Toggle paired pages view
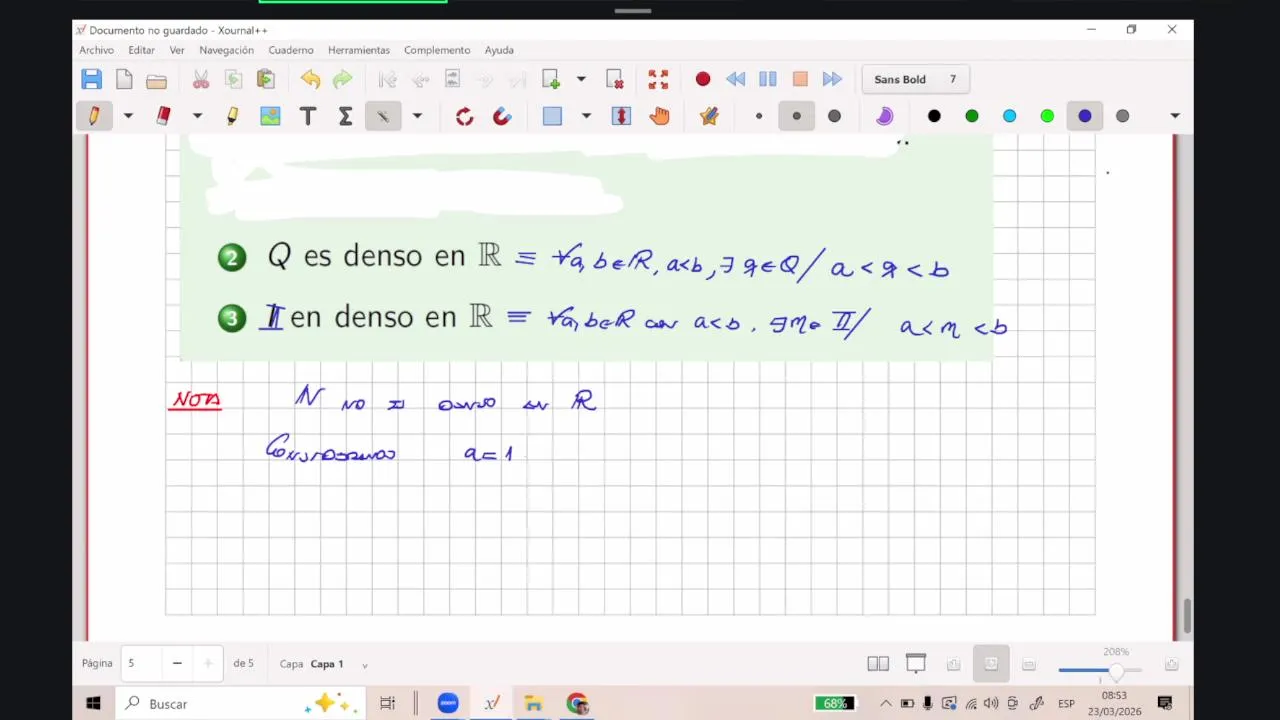 878,664
